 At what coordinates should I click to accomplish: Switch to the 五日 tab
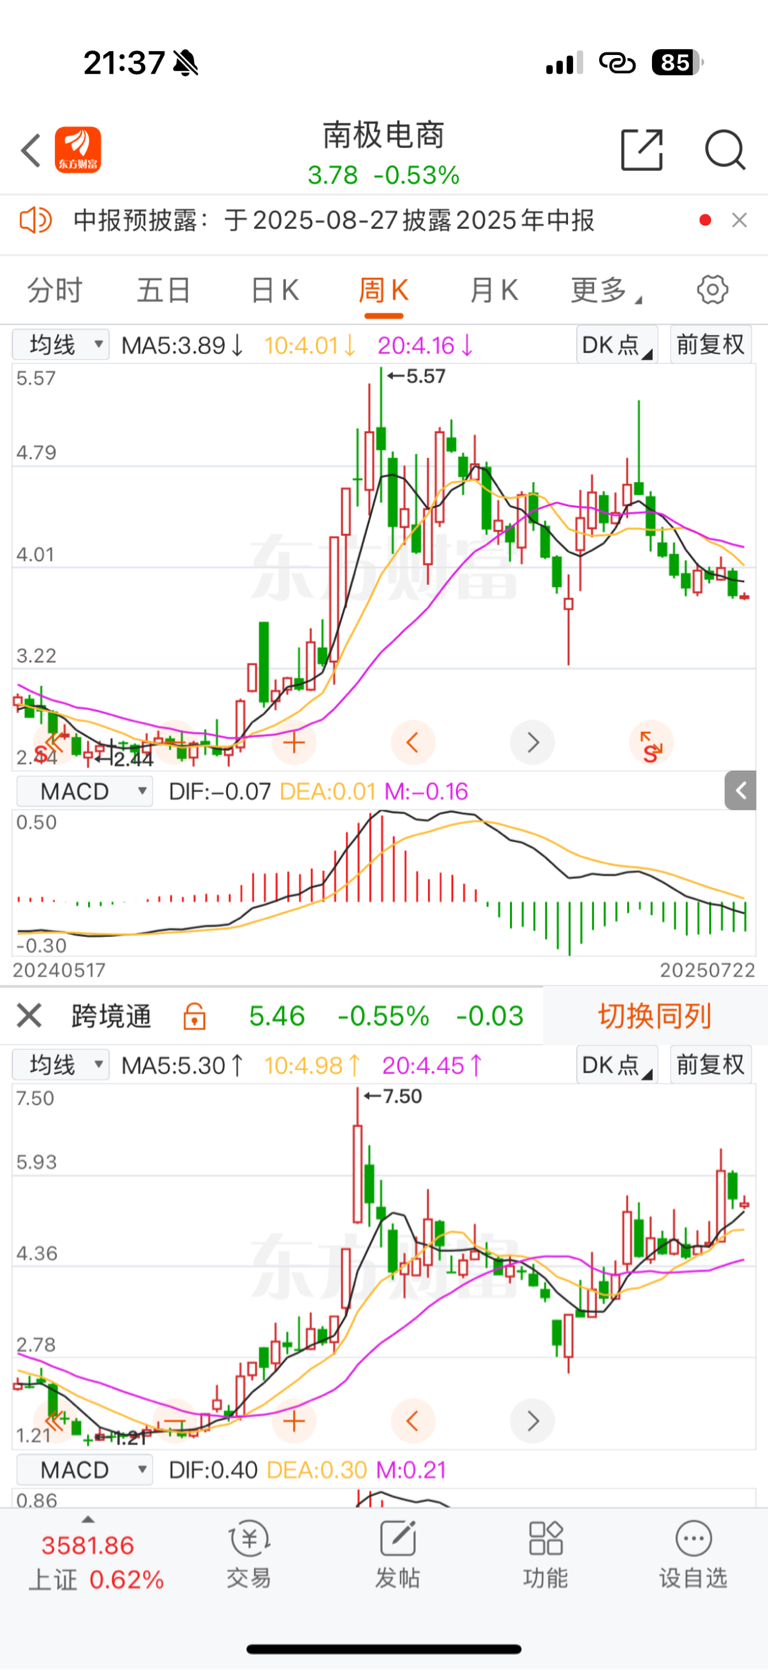(164, 290)
